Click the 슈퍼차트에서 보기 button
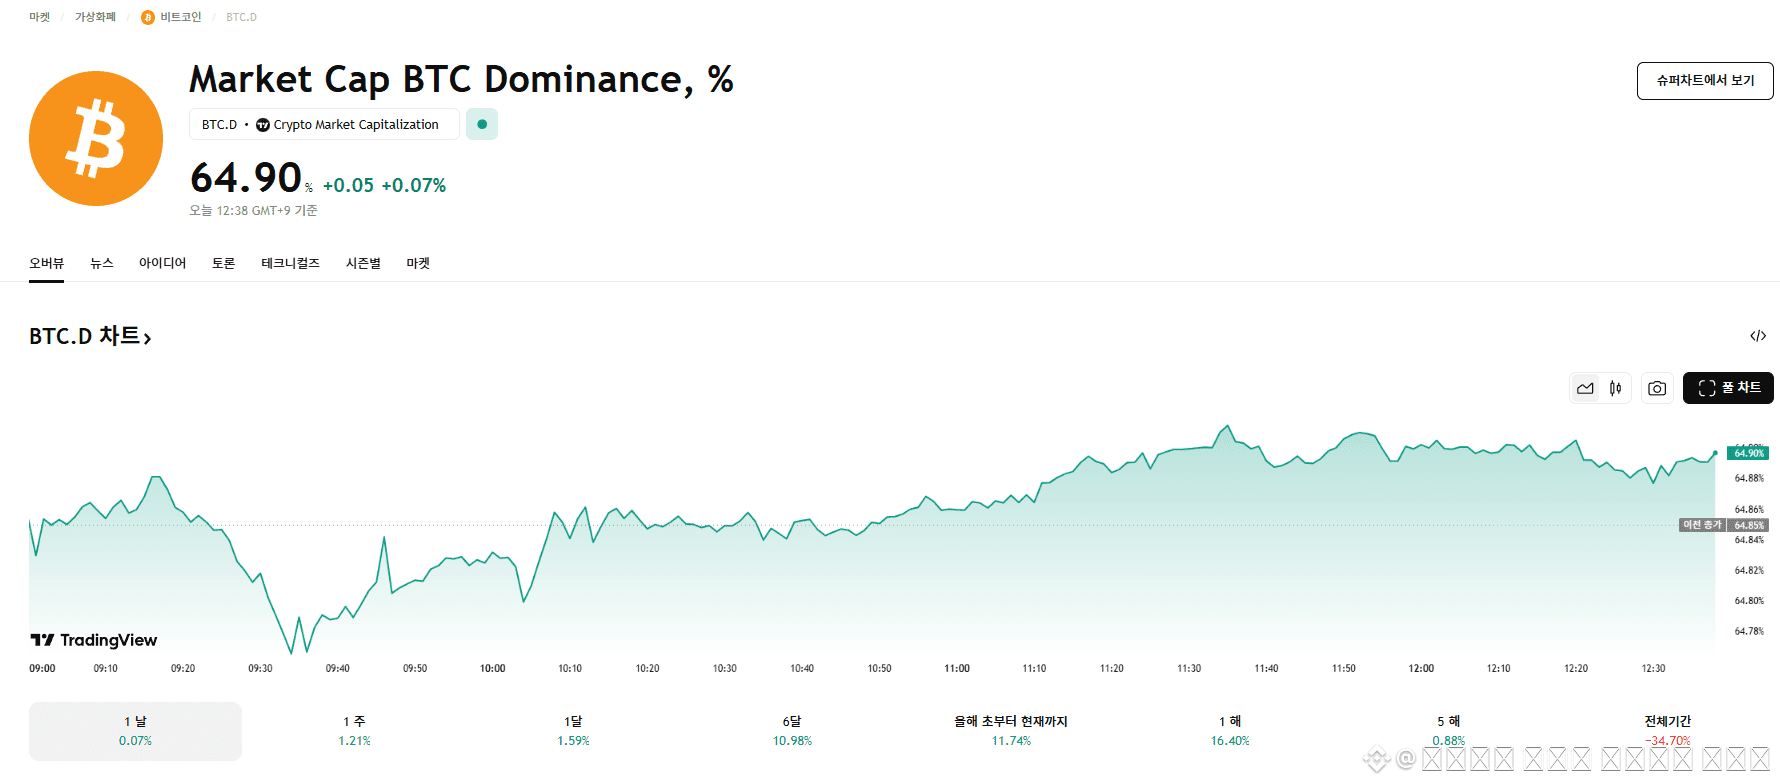Image resolution: width=1780 pixels, height=784 pixels. (1705, 80)
